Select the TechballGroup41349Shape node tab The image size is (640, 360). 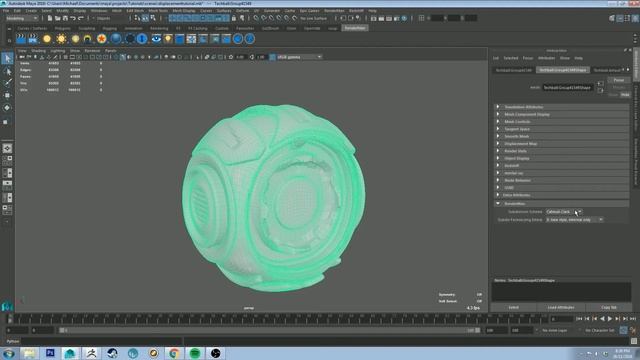pos(563,70)
